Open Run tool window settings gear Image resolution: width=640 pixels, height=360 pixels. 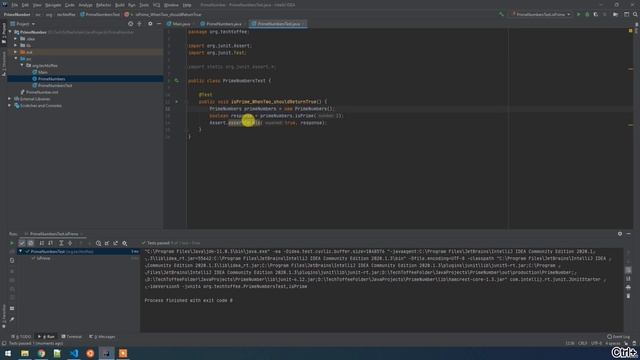620,234
